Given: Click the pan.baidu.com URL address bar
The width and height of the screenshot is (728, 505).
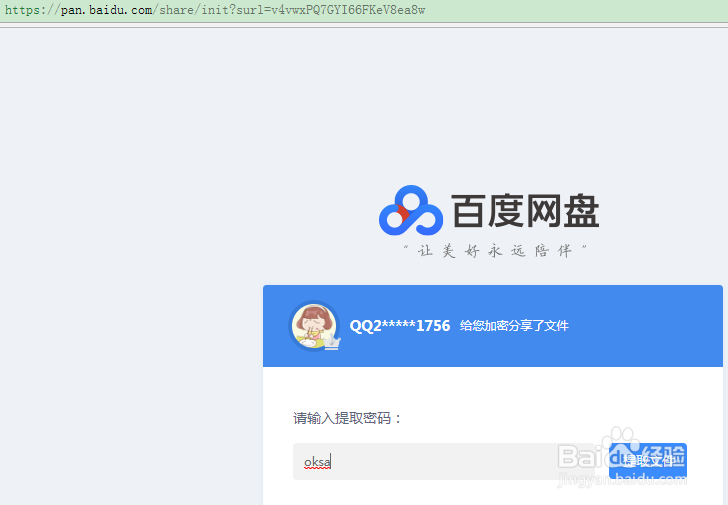Looking at the screenshot, I should coord(364,10).
